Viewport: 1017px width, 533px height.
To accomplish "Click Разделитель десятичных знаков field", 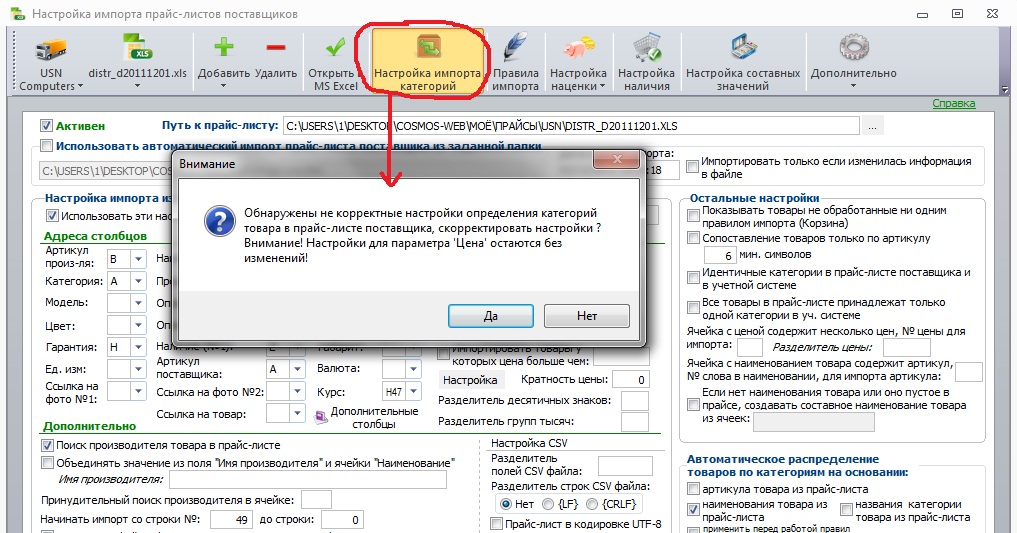I will [635, 401].
